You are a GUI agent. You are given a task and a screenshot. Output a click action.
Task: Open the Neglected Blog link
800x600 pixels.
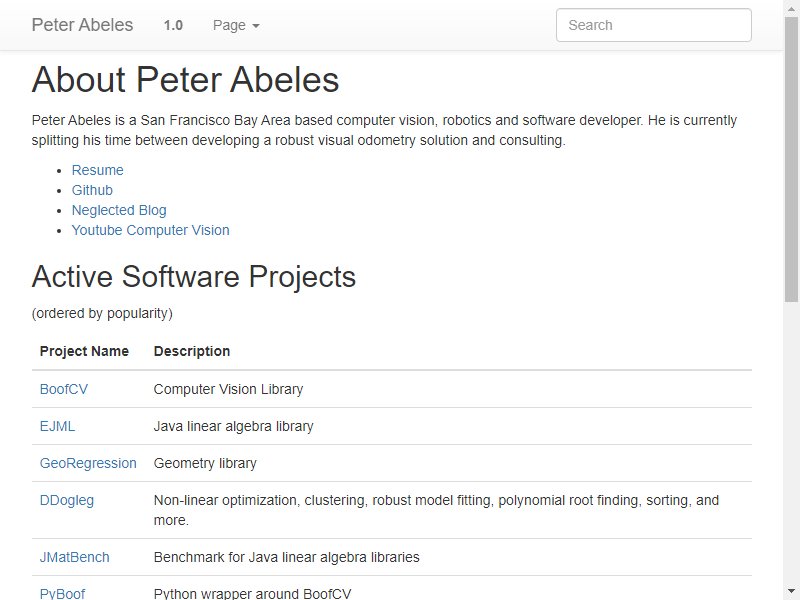coord(119,210)
